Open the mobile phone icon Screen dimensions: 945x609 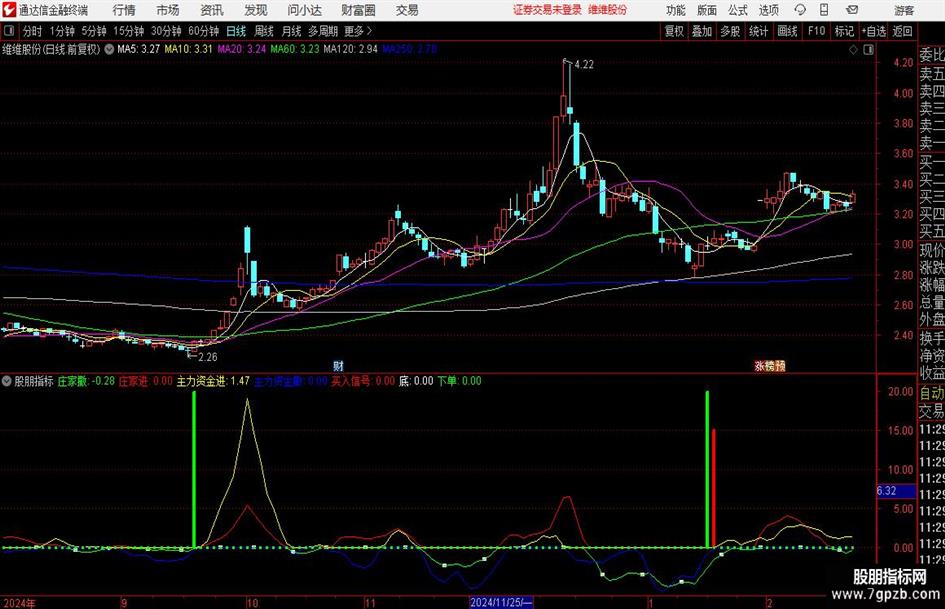pos(824,10)
